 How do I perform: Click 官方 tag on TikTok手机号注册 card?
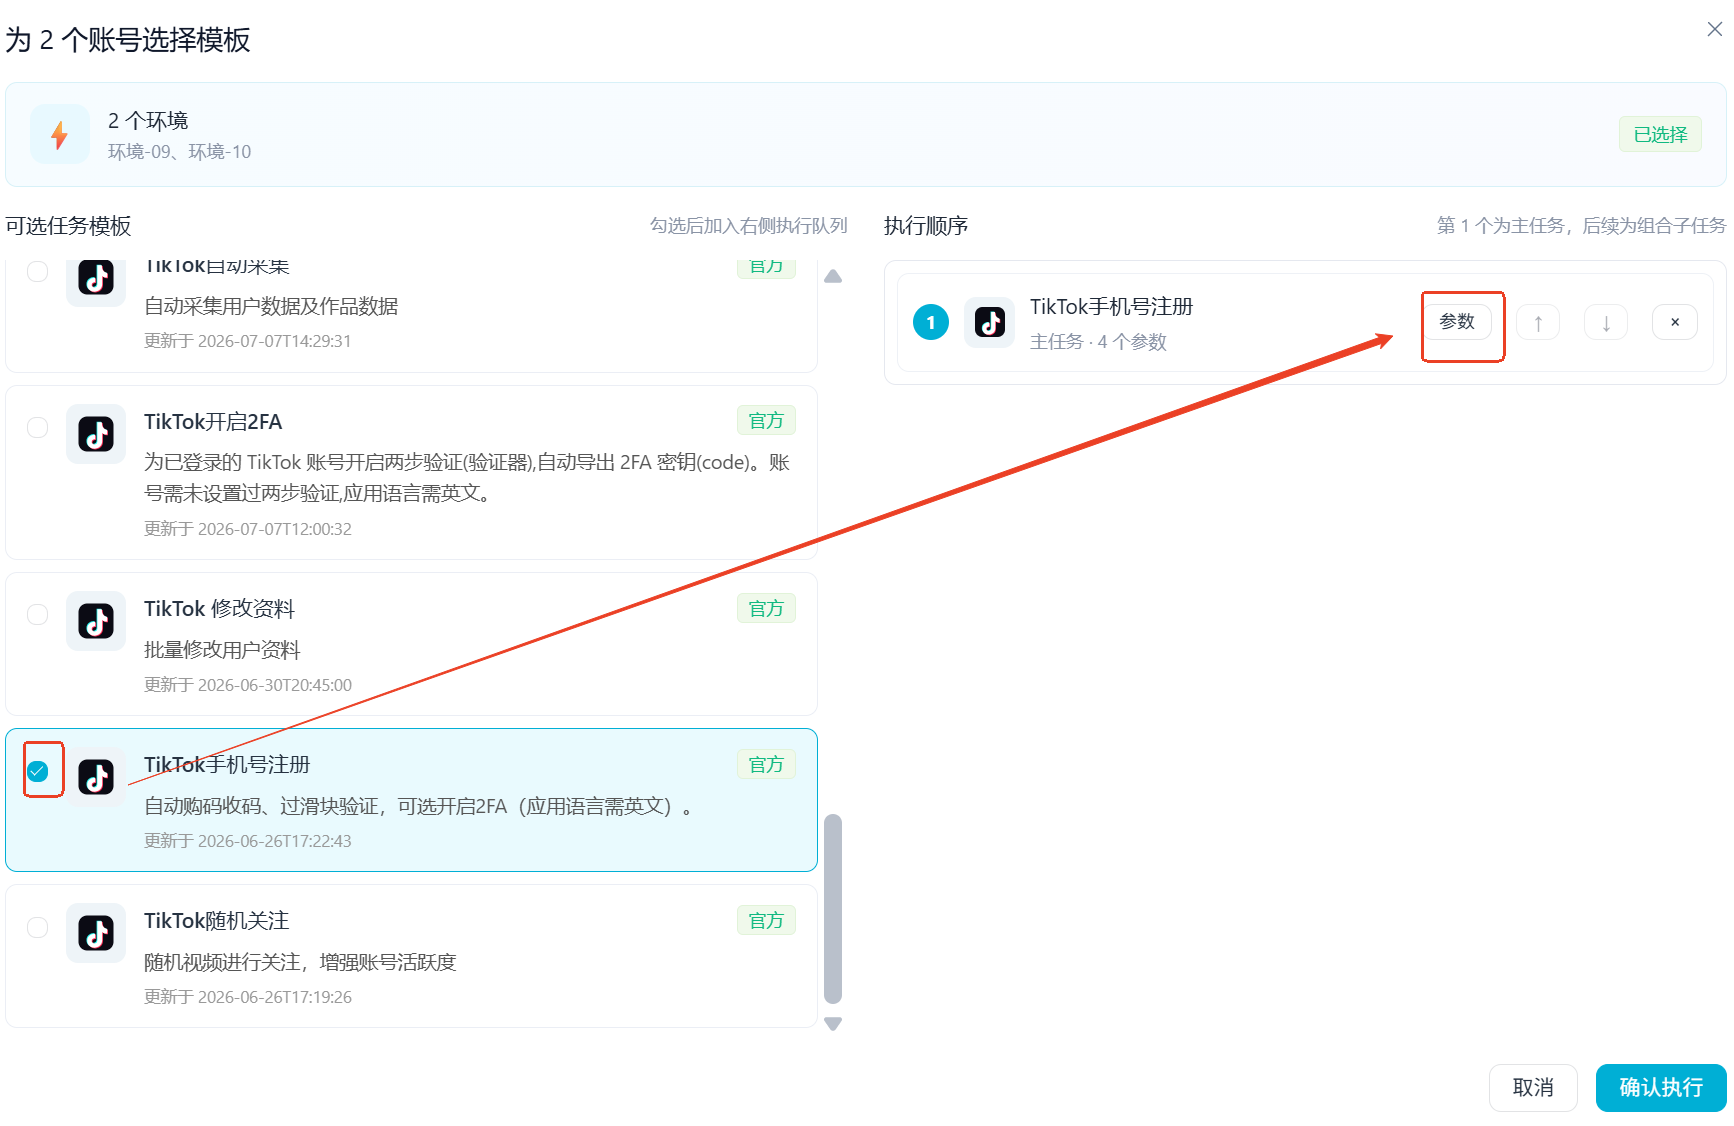[x=766, y=764]
